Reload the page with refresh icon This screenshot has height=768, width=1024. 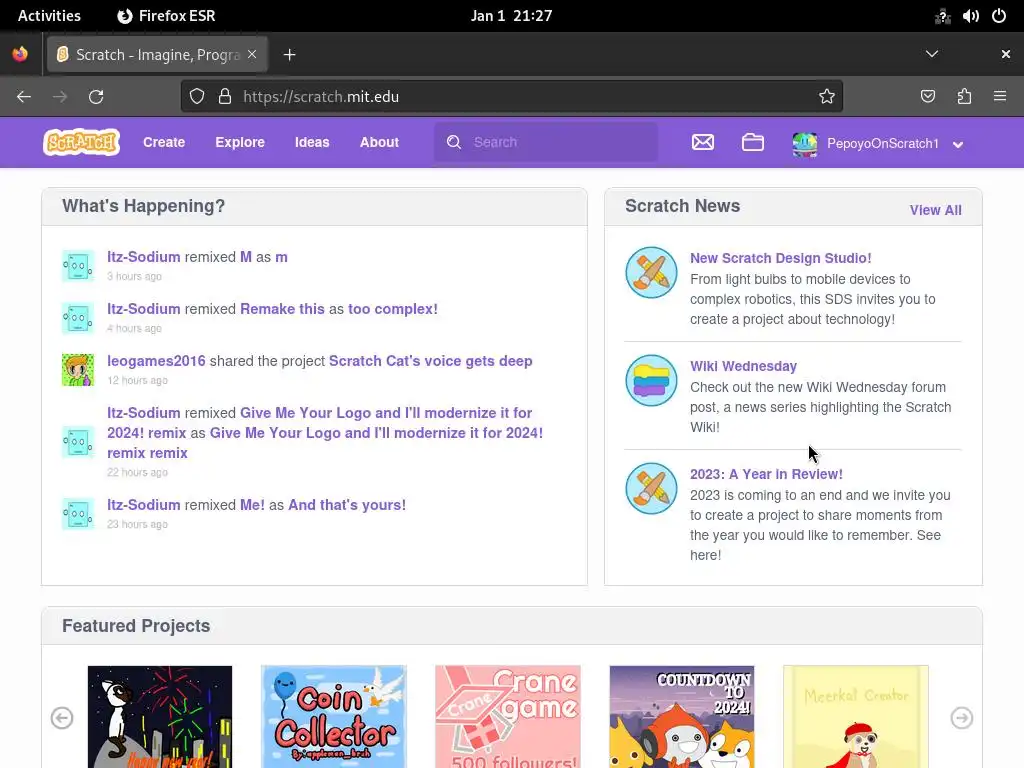point(96,97)
